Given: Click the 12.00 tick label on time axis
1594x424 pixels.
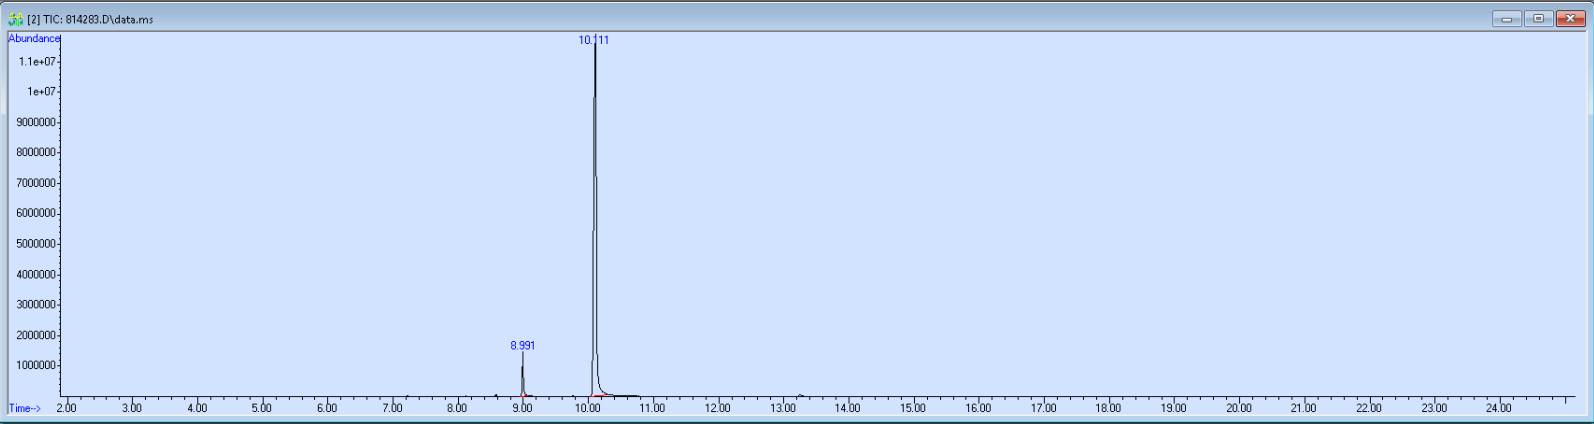Looking at the screenshot, I should (717, 408).
